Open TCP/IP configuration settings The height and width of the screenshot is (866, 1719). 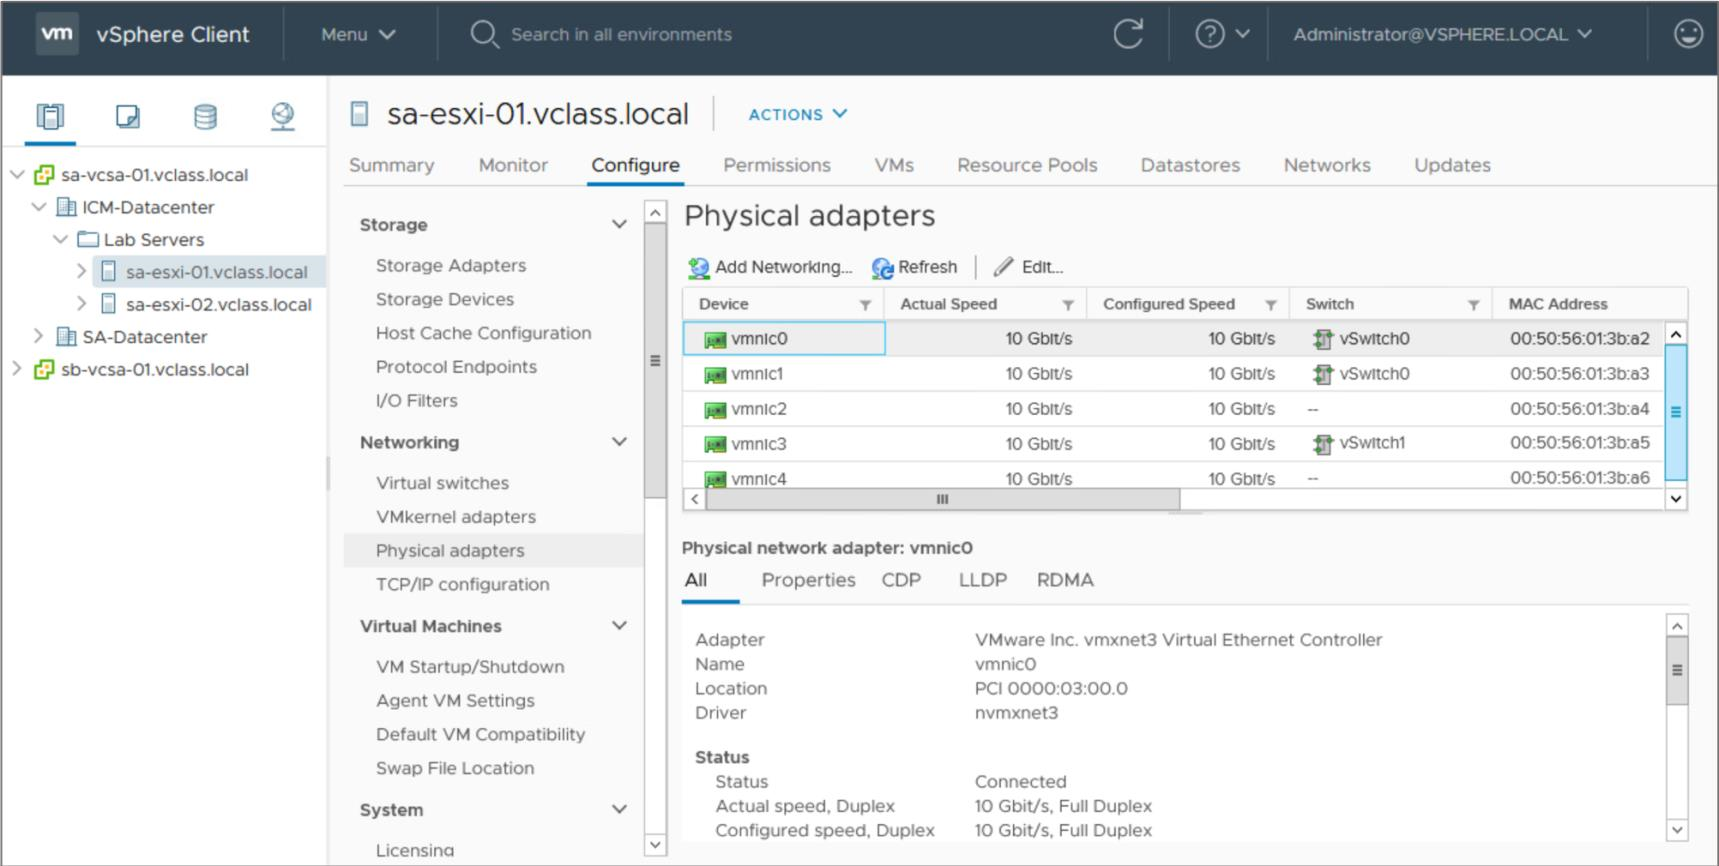[462, 584]
